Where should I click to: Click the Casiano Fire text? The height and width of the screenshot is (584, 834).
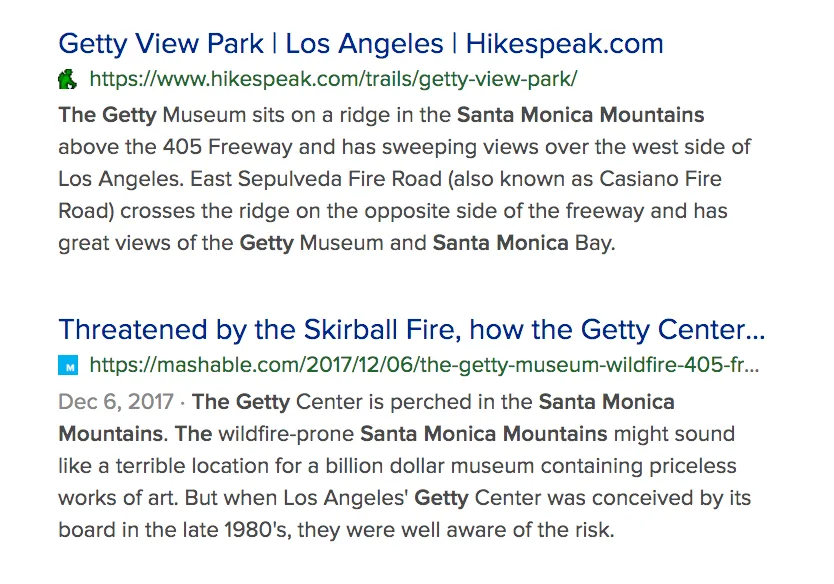(x=660, y=179)
